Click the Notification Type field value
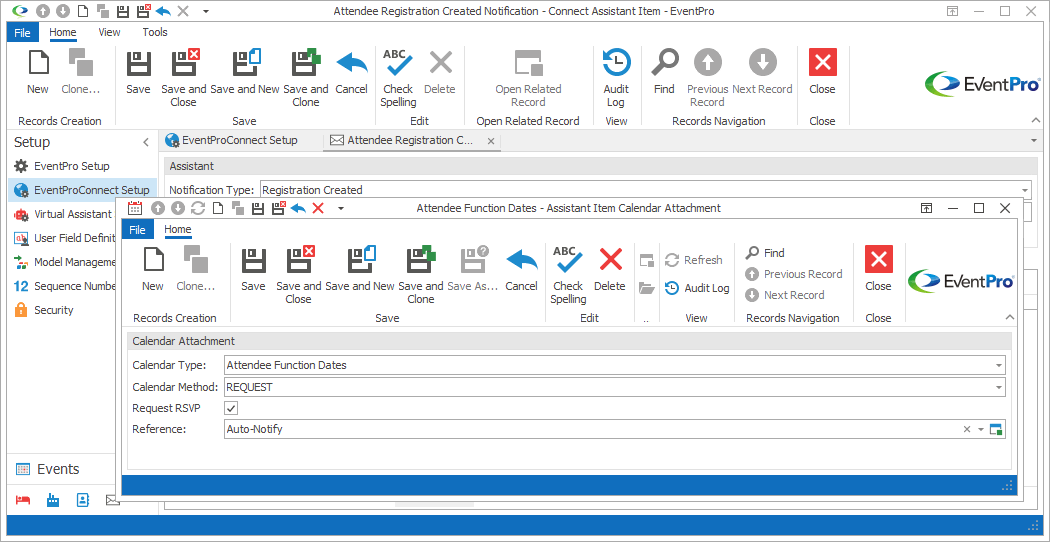 (x=312, y=190)
